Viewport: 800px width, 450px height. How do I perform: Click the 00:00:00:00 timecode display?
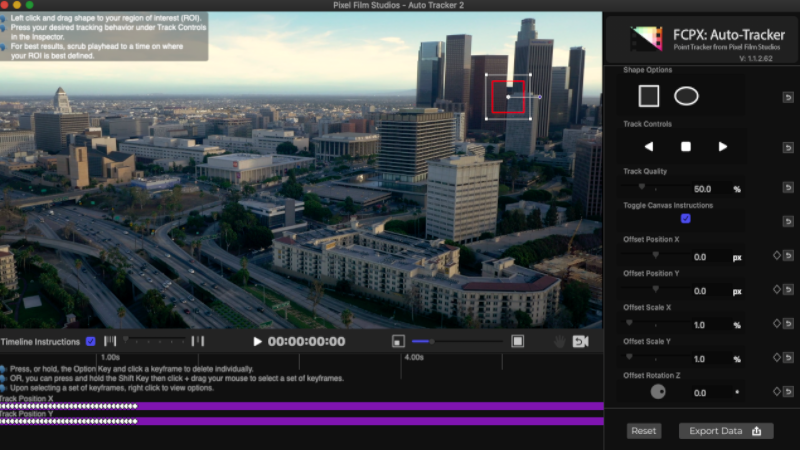pyautogui.click(x=306, y=341)
